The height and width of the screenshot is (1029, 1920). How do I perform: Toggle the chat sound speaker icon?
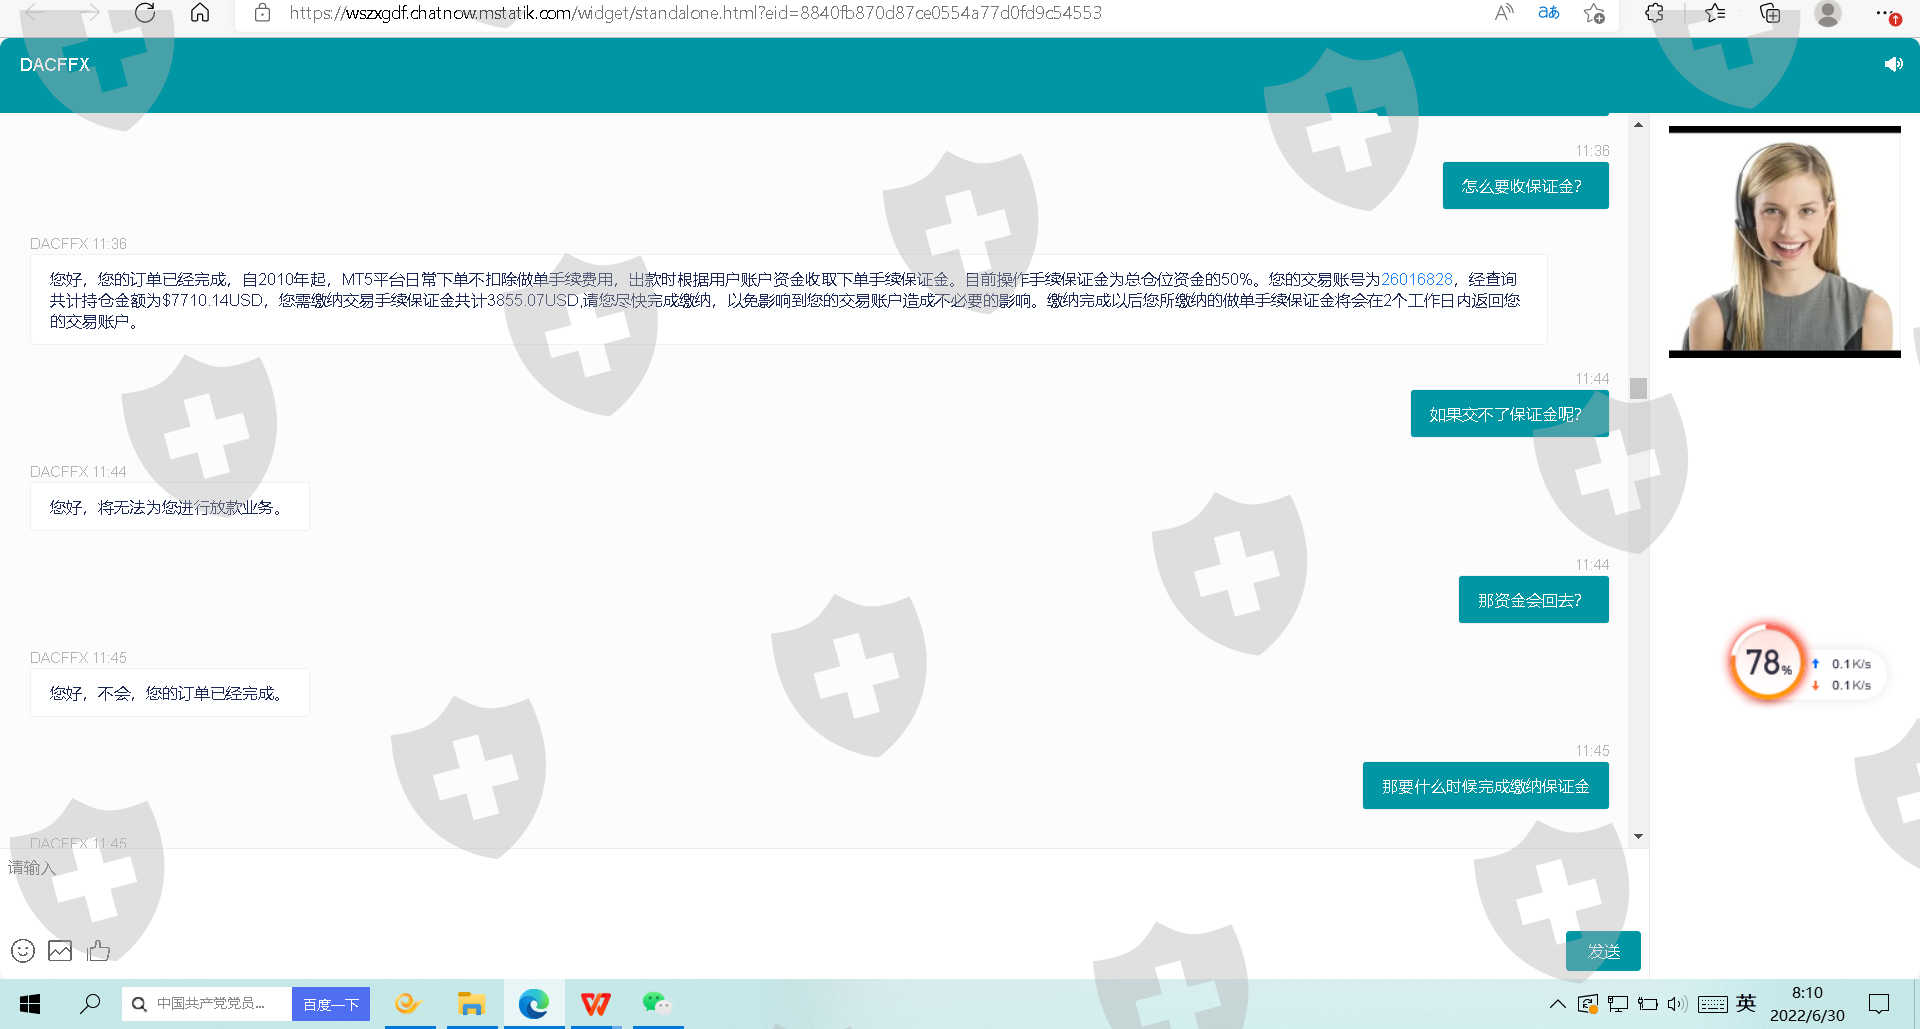(x=1893, y=64)
